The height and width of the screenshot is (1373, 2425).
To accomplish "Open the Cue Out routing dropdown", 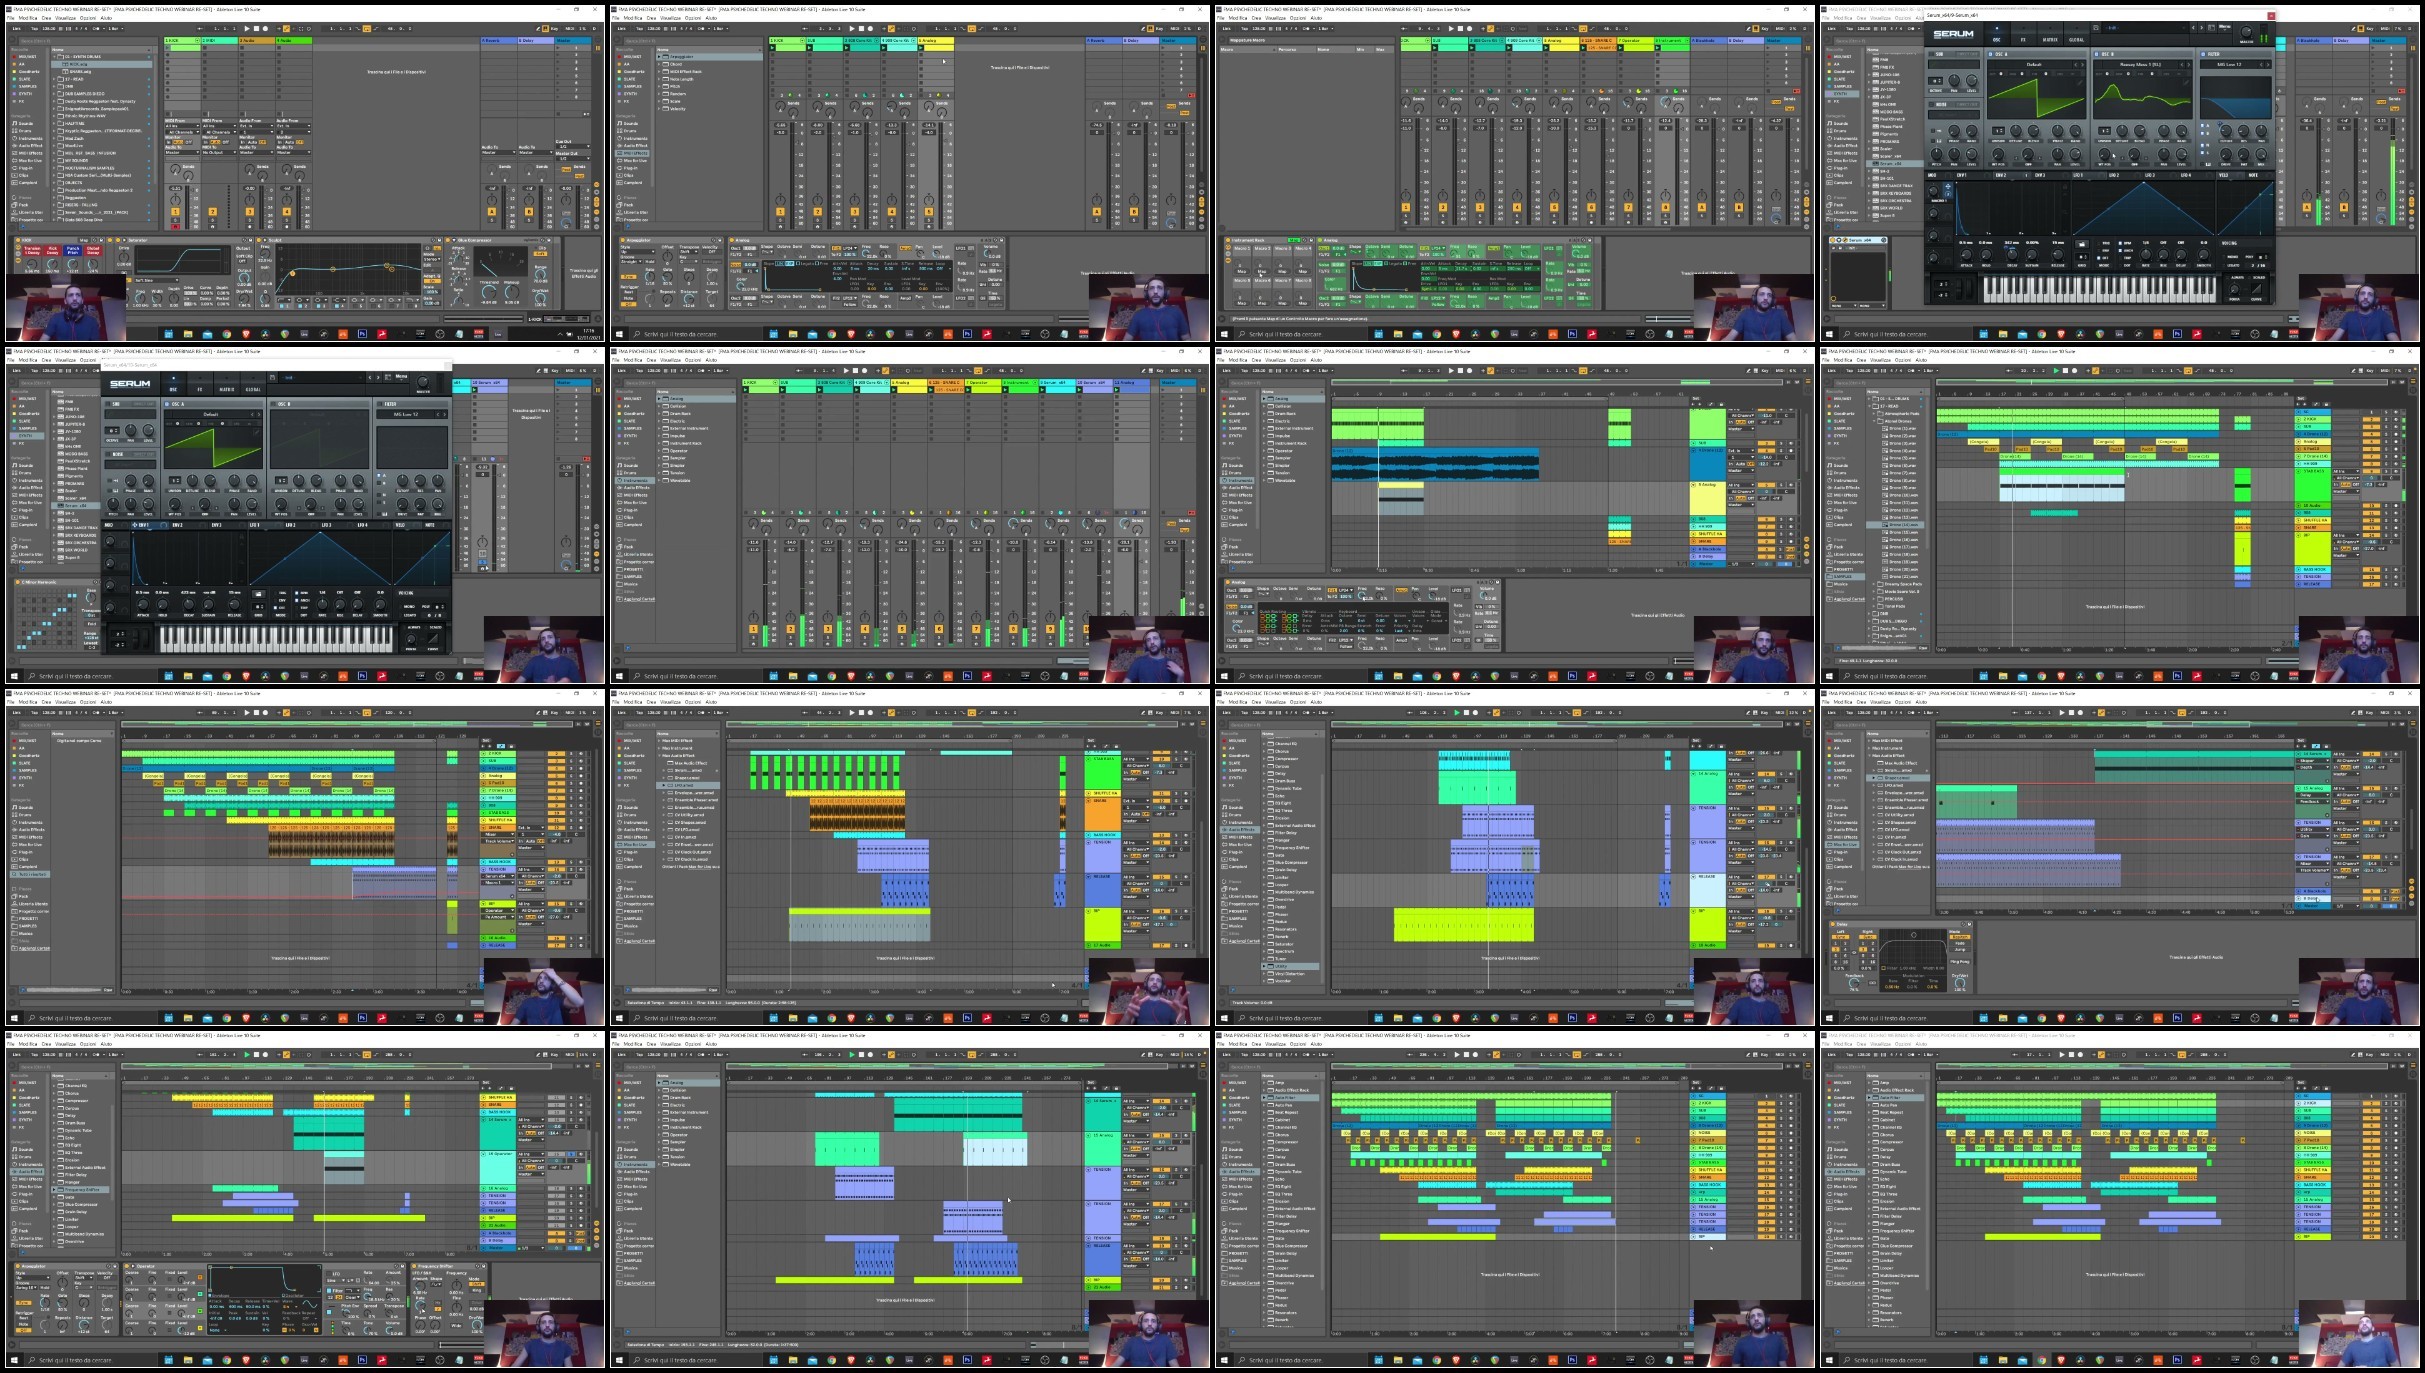I will (573, 146).
